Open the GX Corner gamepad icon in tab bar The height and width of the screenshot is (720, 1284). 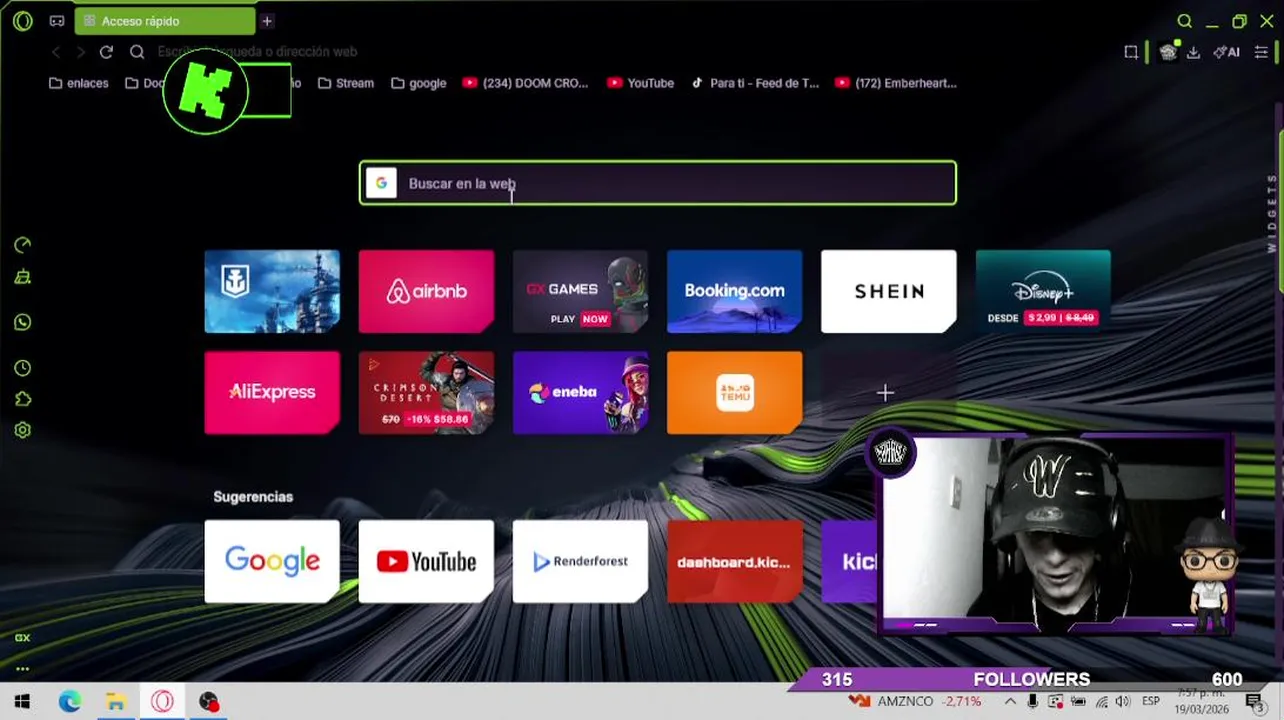pos(57,21)
